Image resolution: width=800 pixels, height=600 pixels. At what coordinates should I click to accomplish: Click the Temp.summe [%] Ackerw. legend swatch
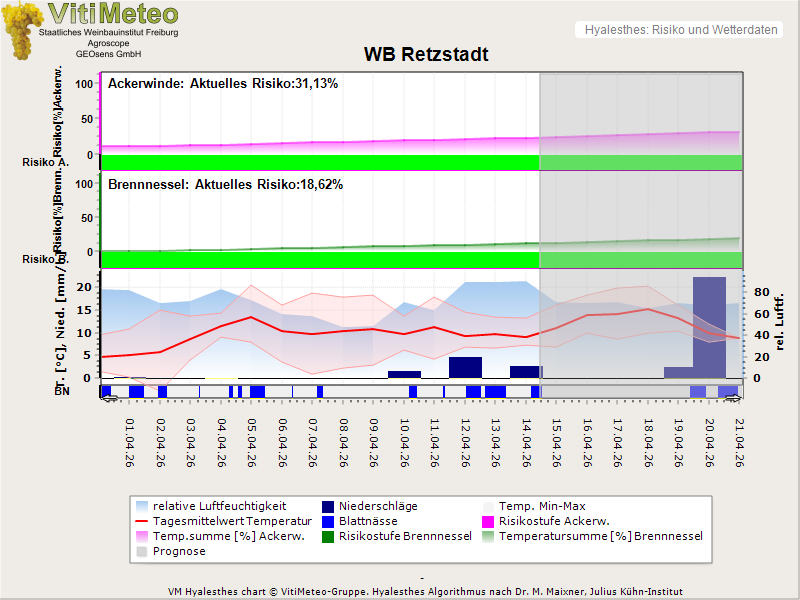click(144, 536)
